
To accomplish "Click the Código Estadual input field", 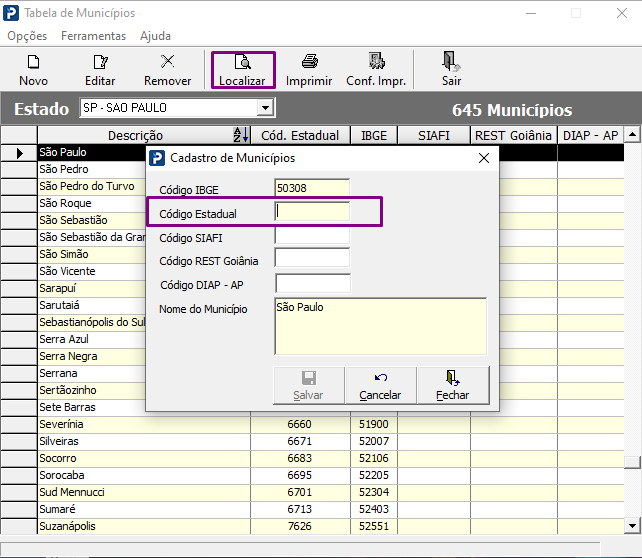I will [312, 212].
